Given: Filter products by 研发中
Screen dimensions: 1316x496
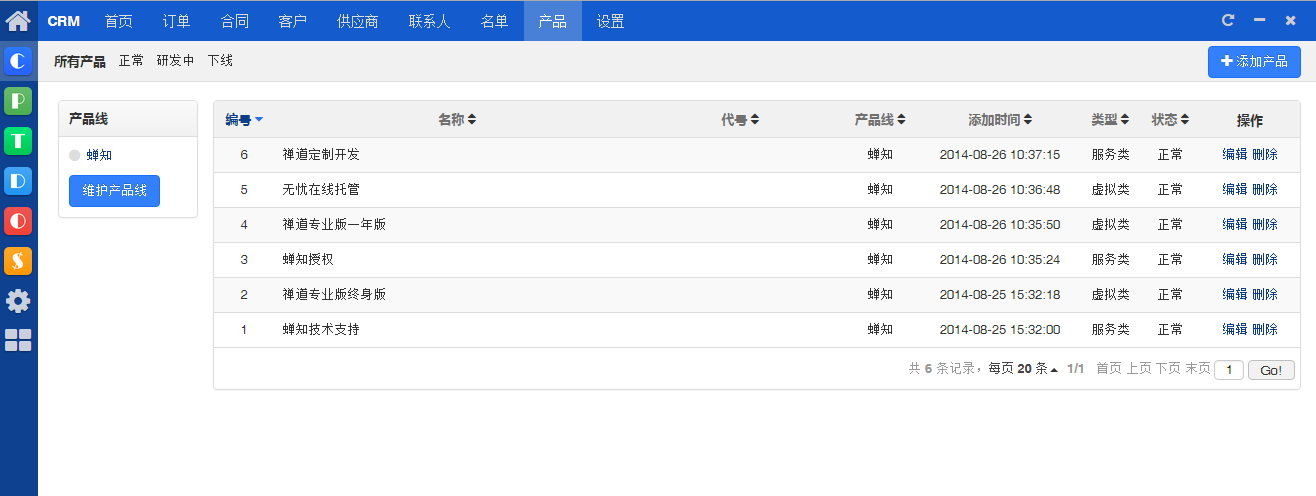Looking at the screenshot, I should click(175, 61).
